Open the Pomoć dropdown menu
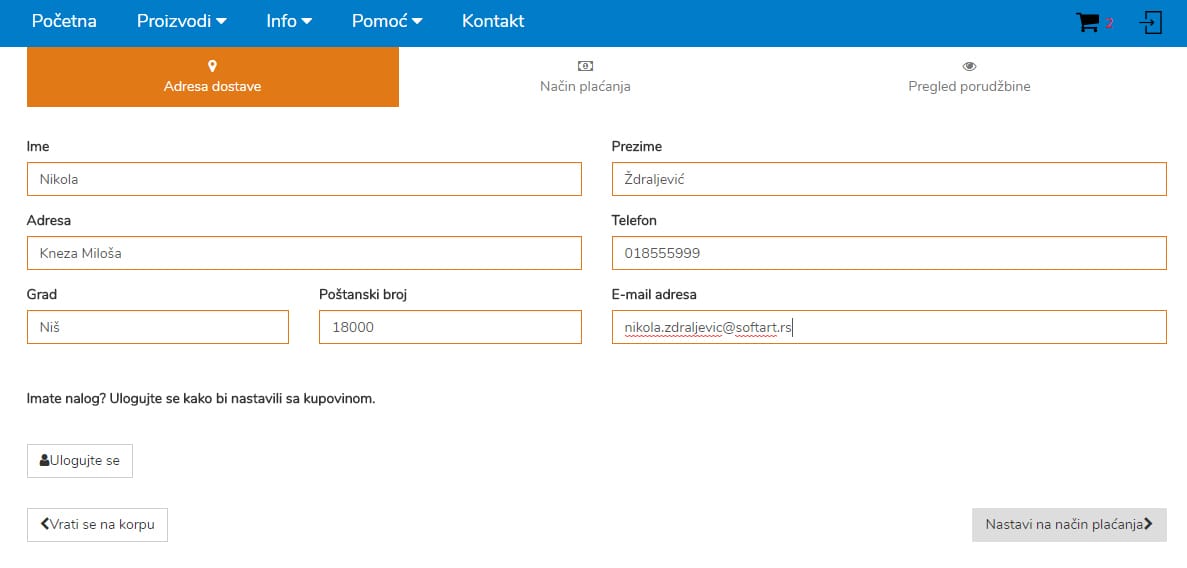Image resolution: width=1187 pixels, height=568 pixels. 386,21
